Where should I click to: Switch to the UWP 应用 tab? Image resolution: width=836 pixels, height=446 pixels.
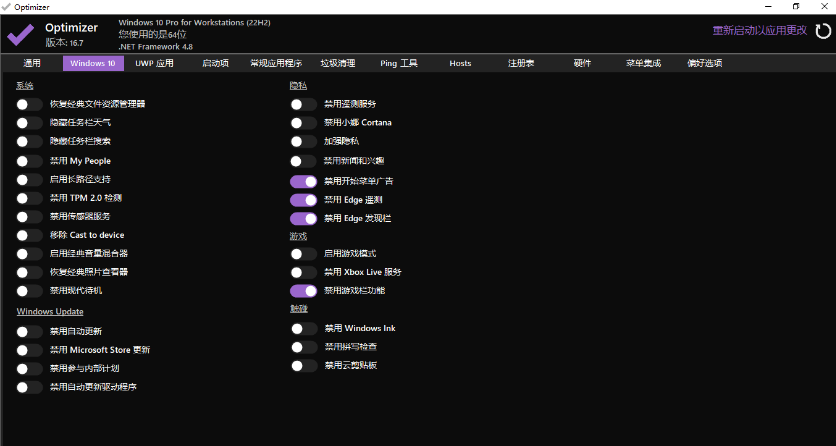point(154,63)
